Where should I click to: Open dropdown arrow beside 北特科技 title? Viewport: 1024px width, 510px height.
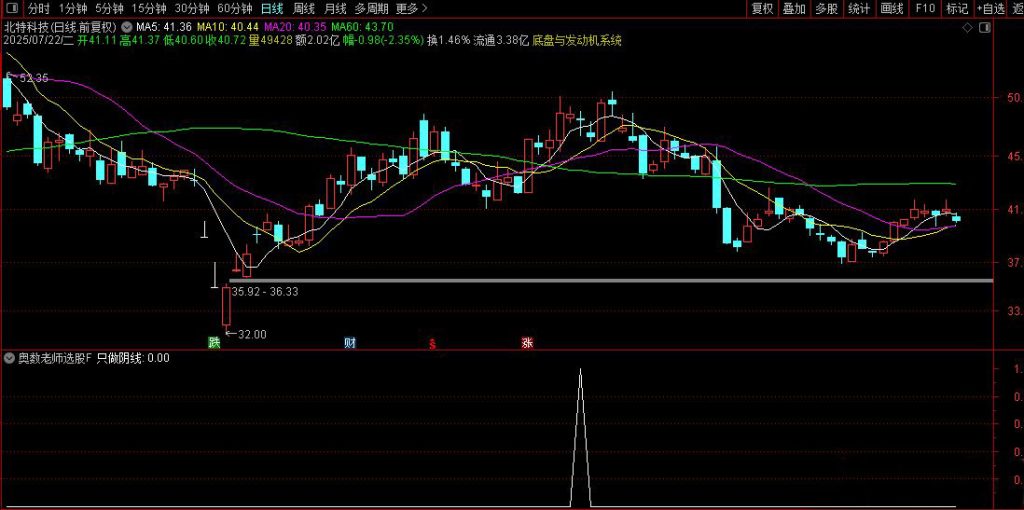coord(127,25)
